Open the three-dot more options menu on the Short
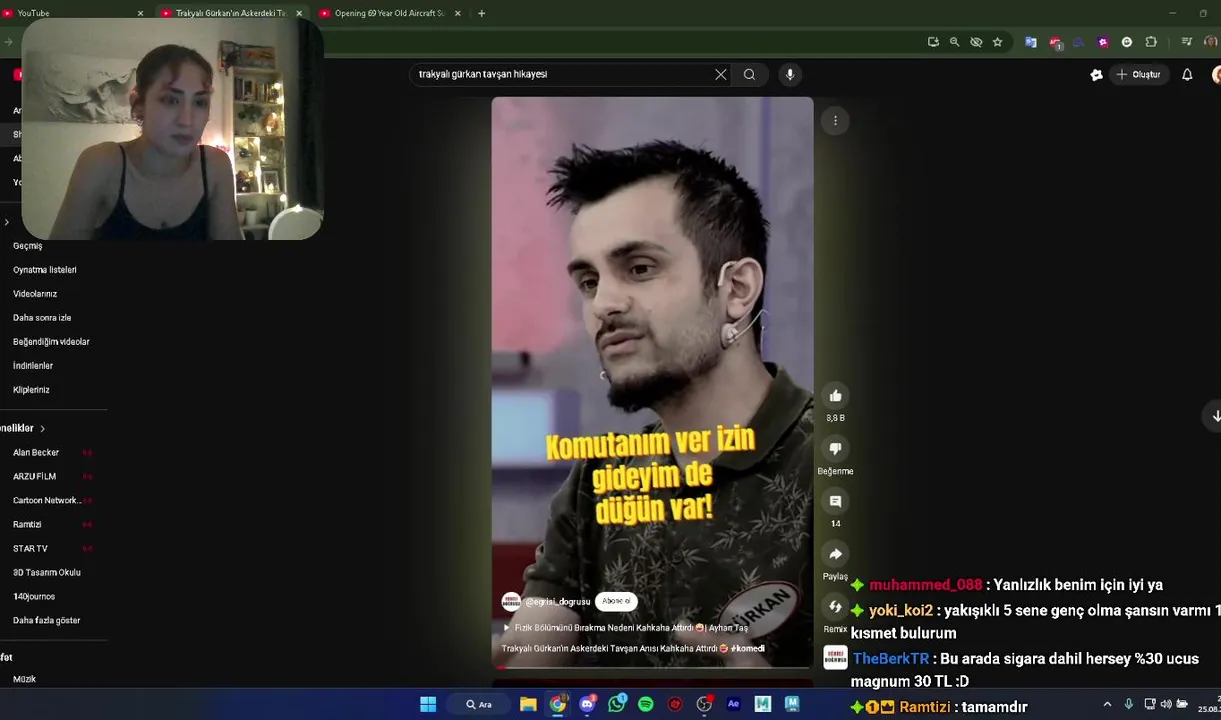 835,121
